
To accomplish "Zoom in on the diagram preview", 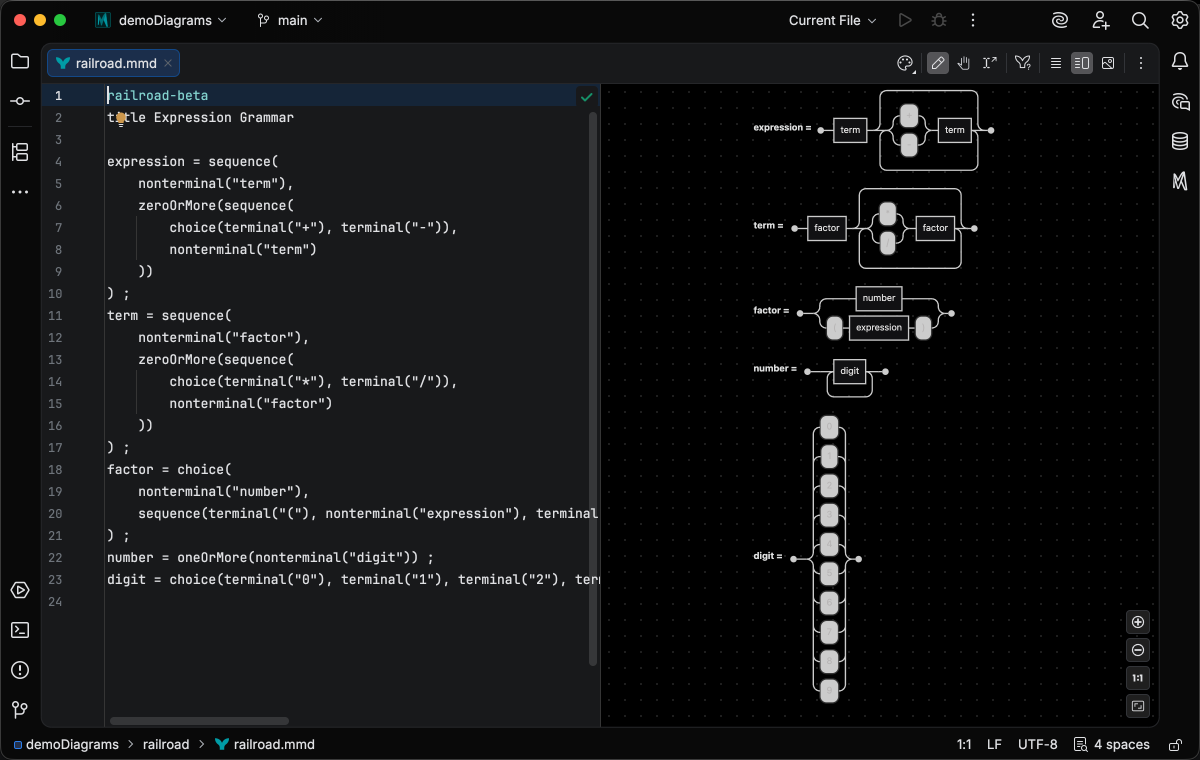I will 1138,622.
